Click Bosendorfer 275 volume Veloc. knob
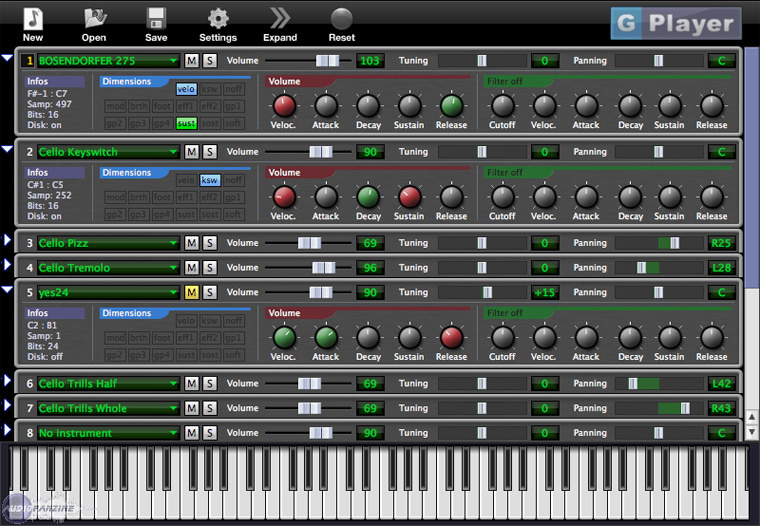Viewport: 760px width, 526px height. pyautogui.click(x=284, y=106)
